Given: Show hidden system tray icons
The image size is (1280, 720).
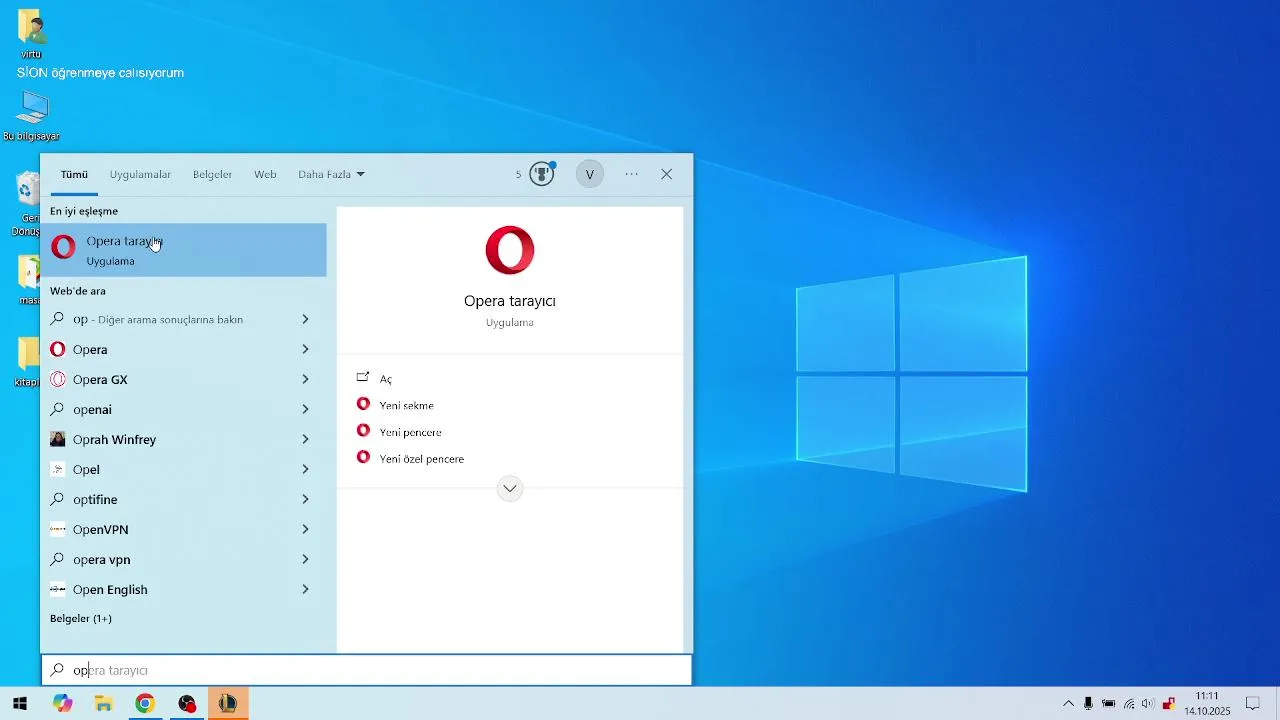Looking at the screenshot, I should (x=1068, y=704).
